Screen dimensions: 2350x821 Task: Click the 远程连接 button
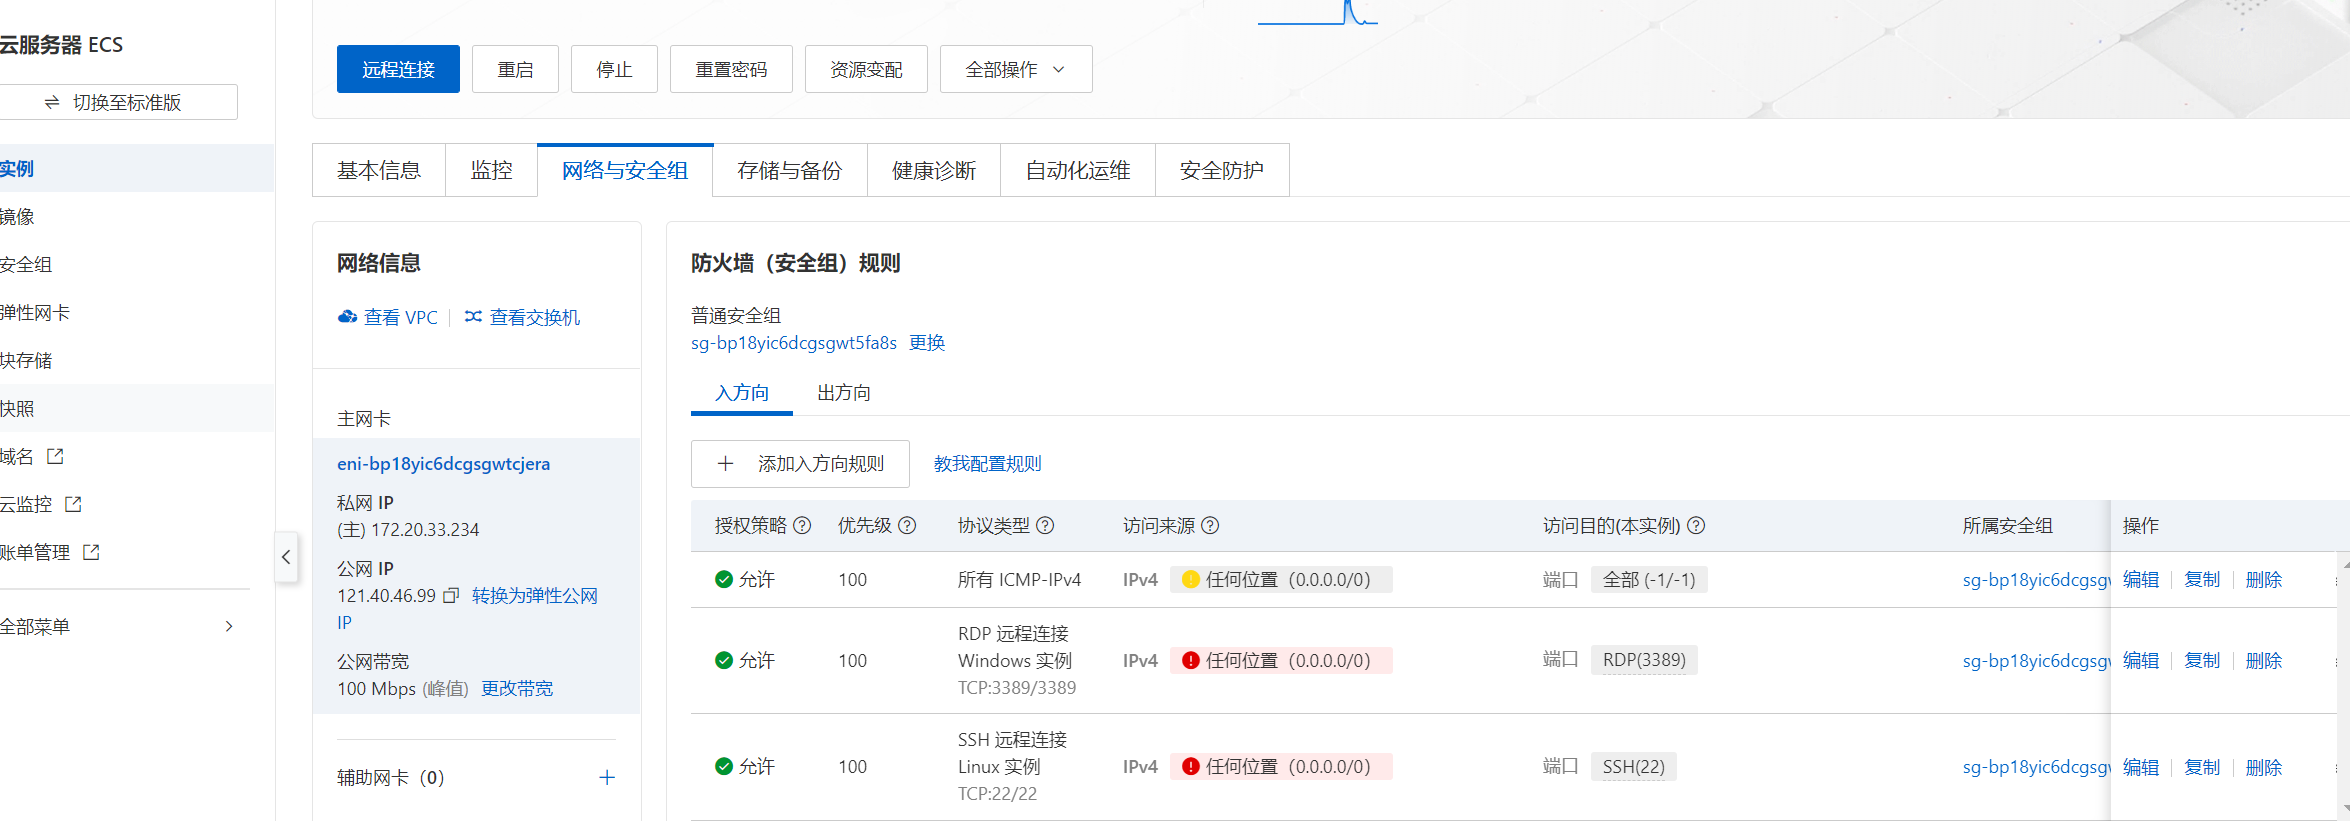398,69
